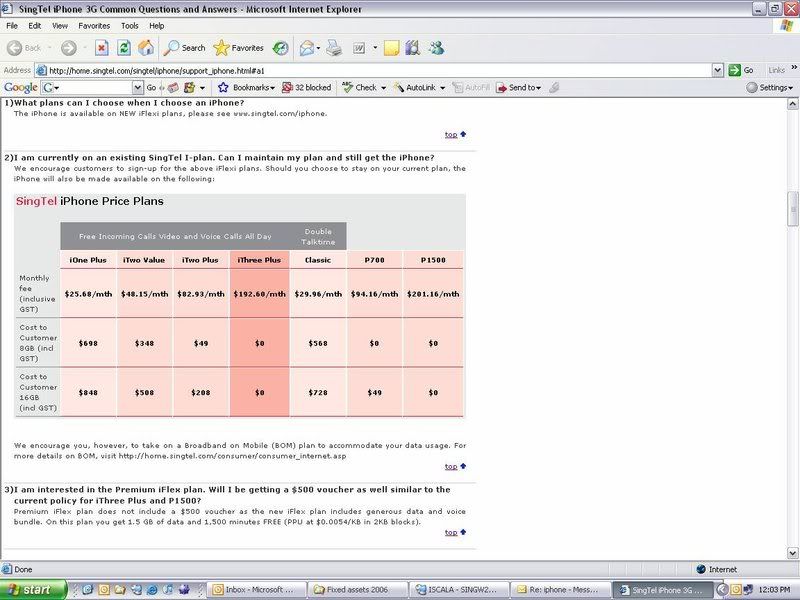Refresh the page with the Refresh icon

click(124, 47)
